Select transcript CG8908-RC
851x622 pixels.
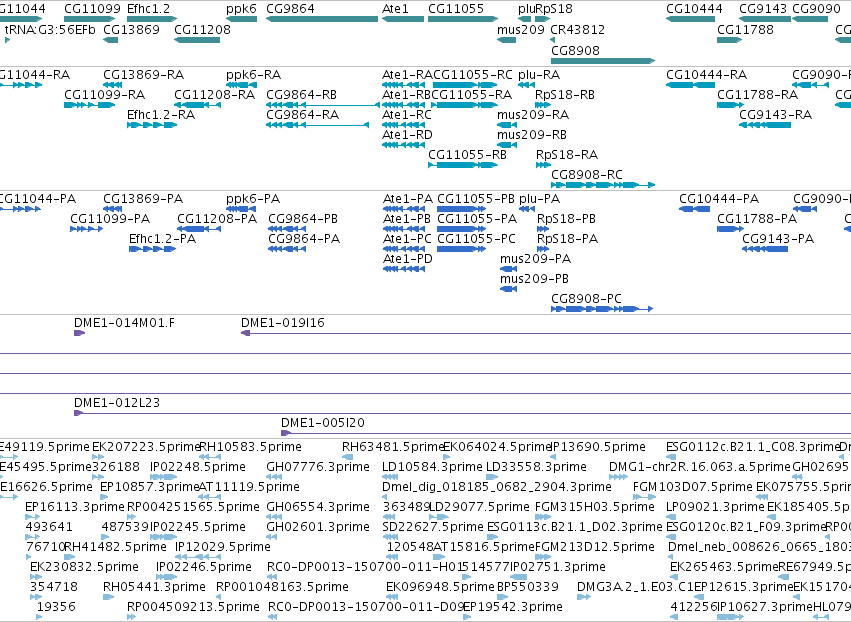(x=603, y=185)
